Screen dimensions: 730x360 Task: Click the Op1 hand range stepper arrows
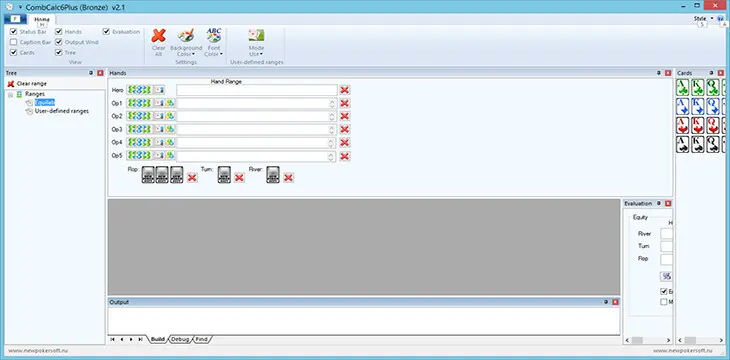tap(332, 103)
